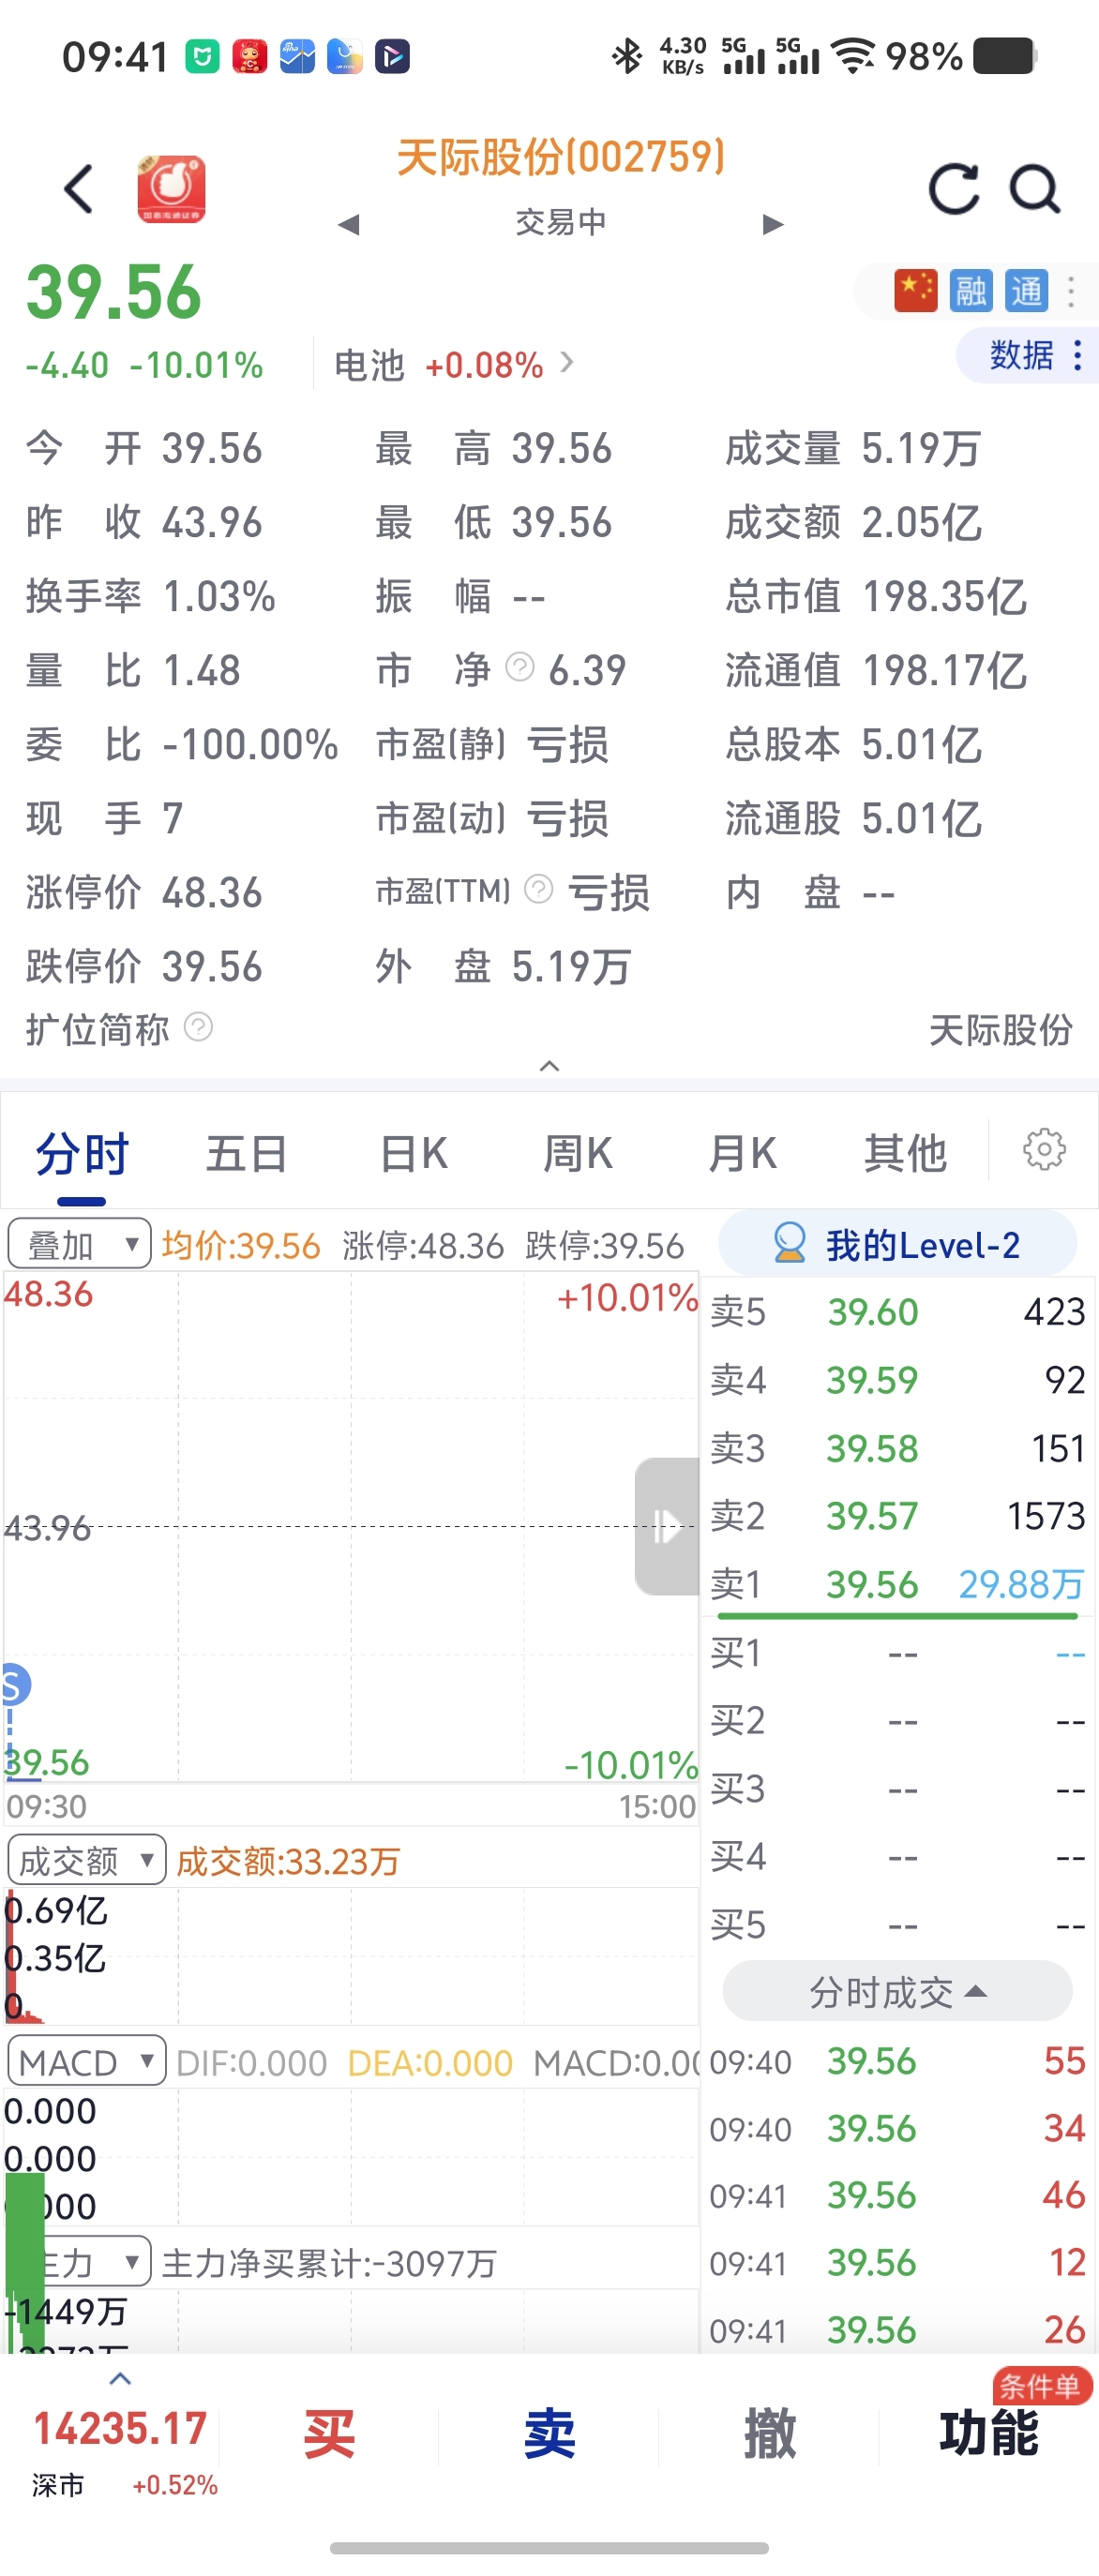
Task: Tap the 09:41 trade of 46 lots
Action: coord(897,2195)
